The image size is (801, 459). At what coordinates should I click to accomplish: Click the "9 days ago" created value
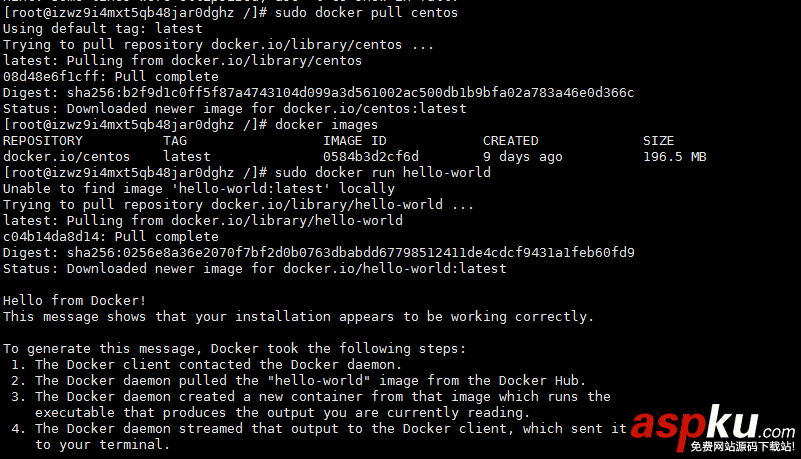tap(522, 157)
